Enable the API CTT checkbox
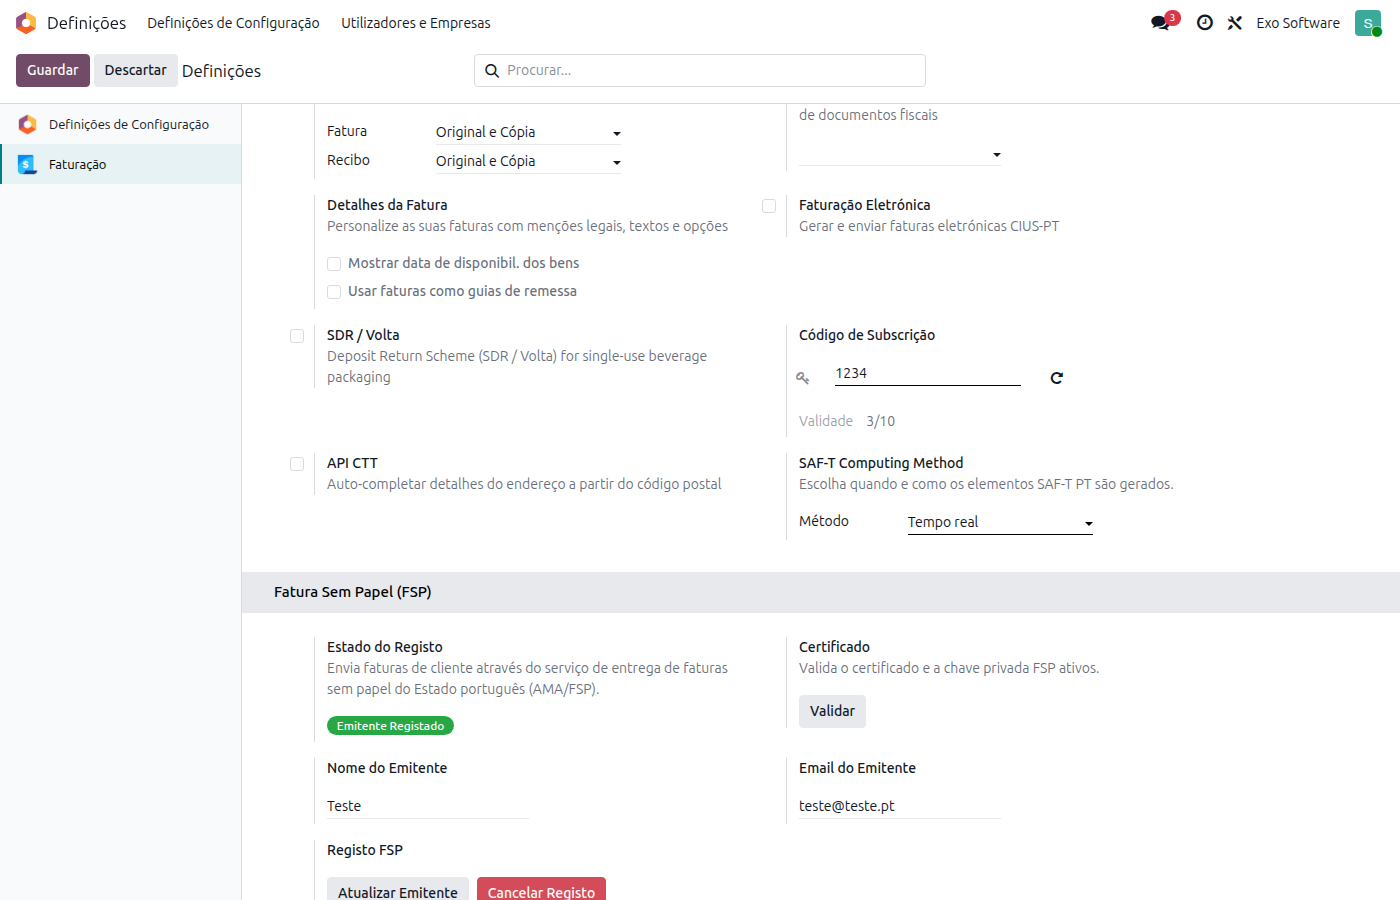This screenshot has width=1400, height=900. pos(297,464)
